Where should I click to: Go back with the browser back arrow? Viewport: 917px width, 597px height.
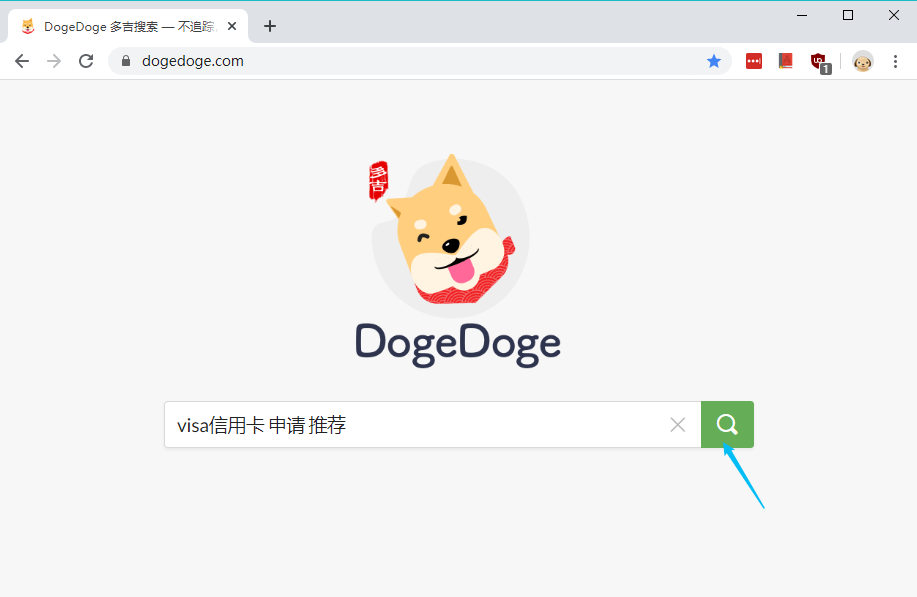22,61
